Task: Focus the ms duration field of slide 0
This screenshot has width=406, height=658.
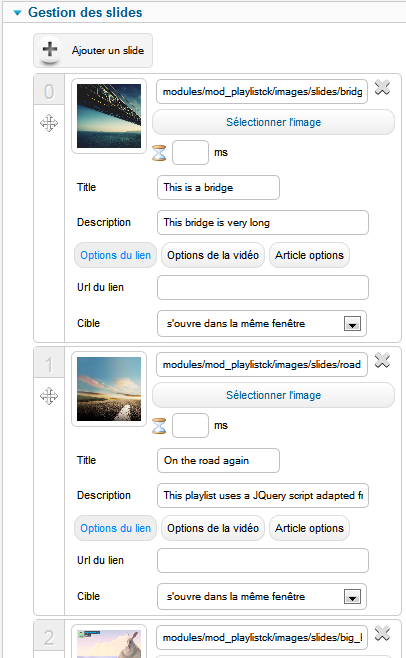Action: (190, 153)
